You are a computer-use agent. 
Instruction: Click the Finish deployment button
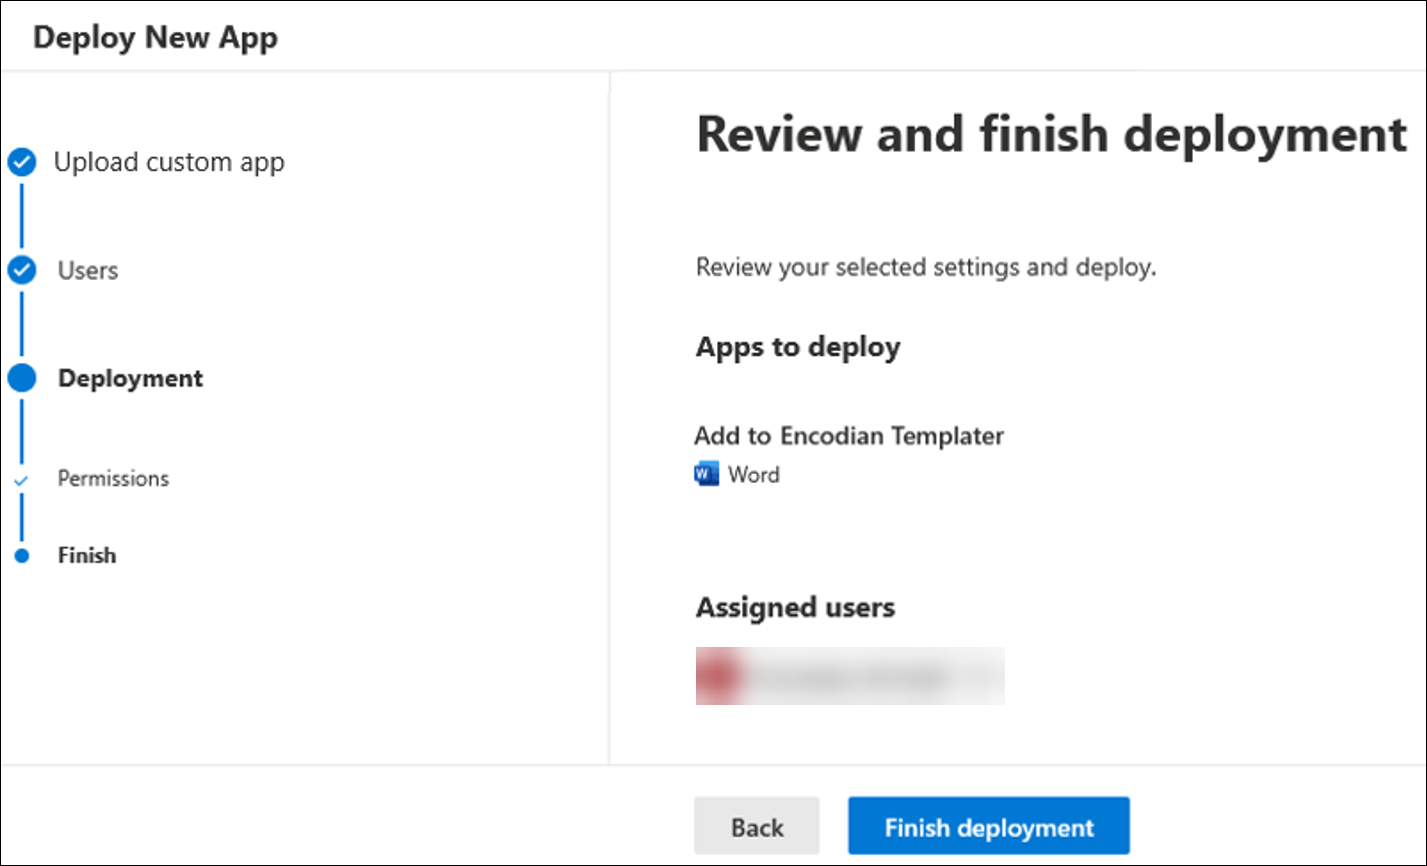(x=988, y=826)
